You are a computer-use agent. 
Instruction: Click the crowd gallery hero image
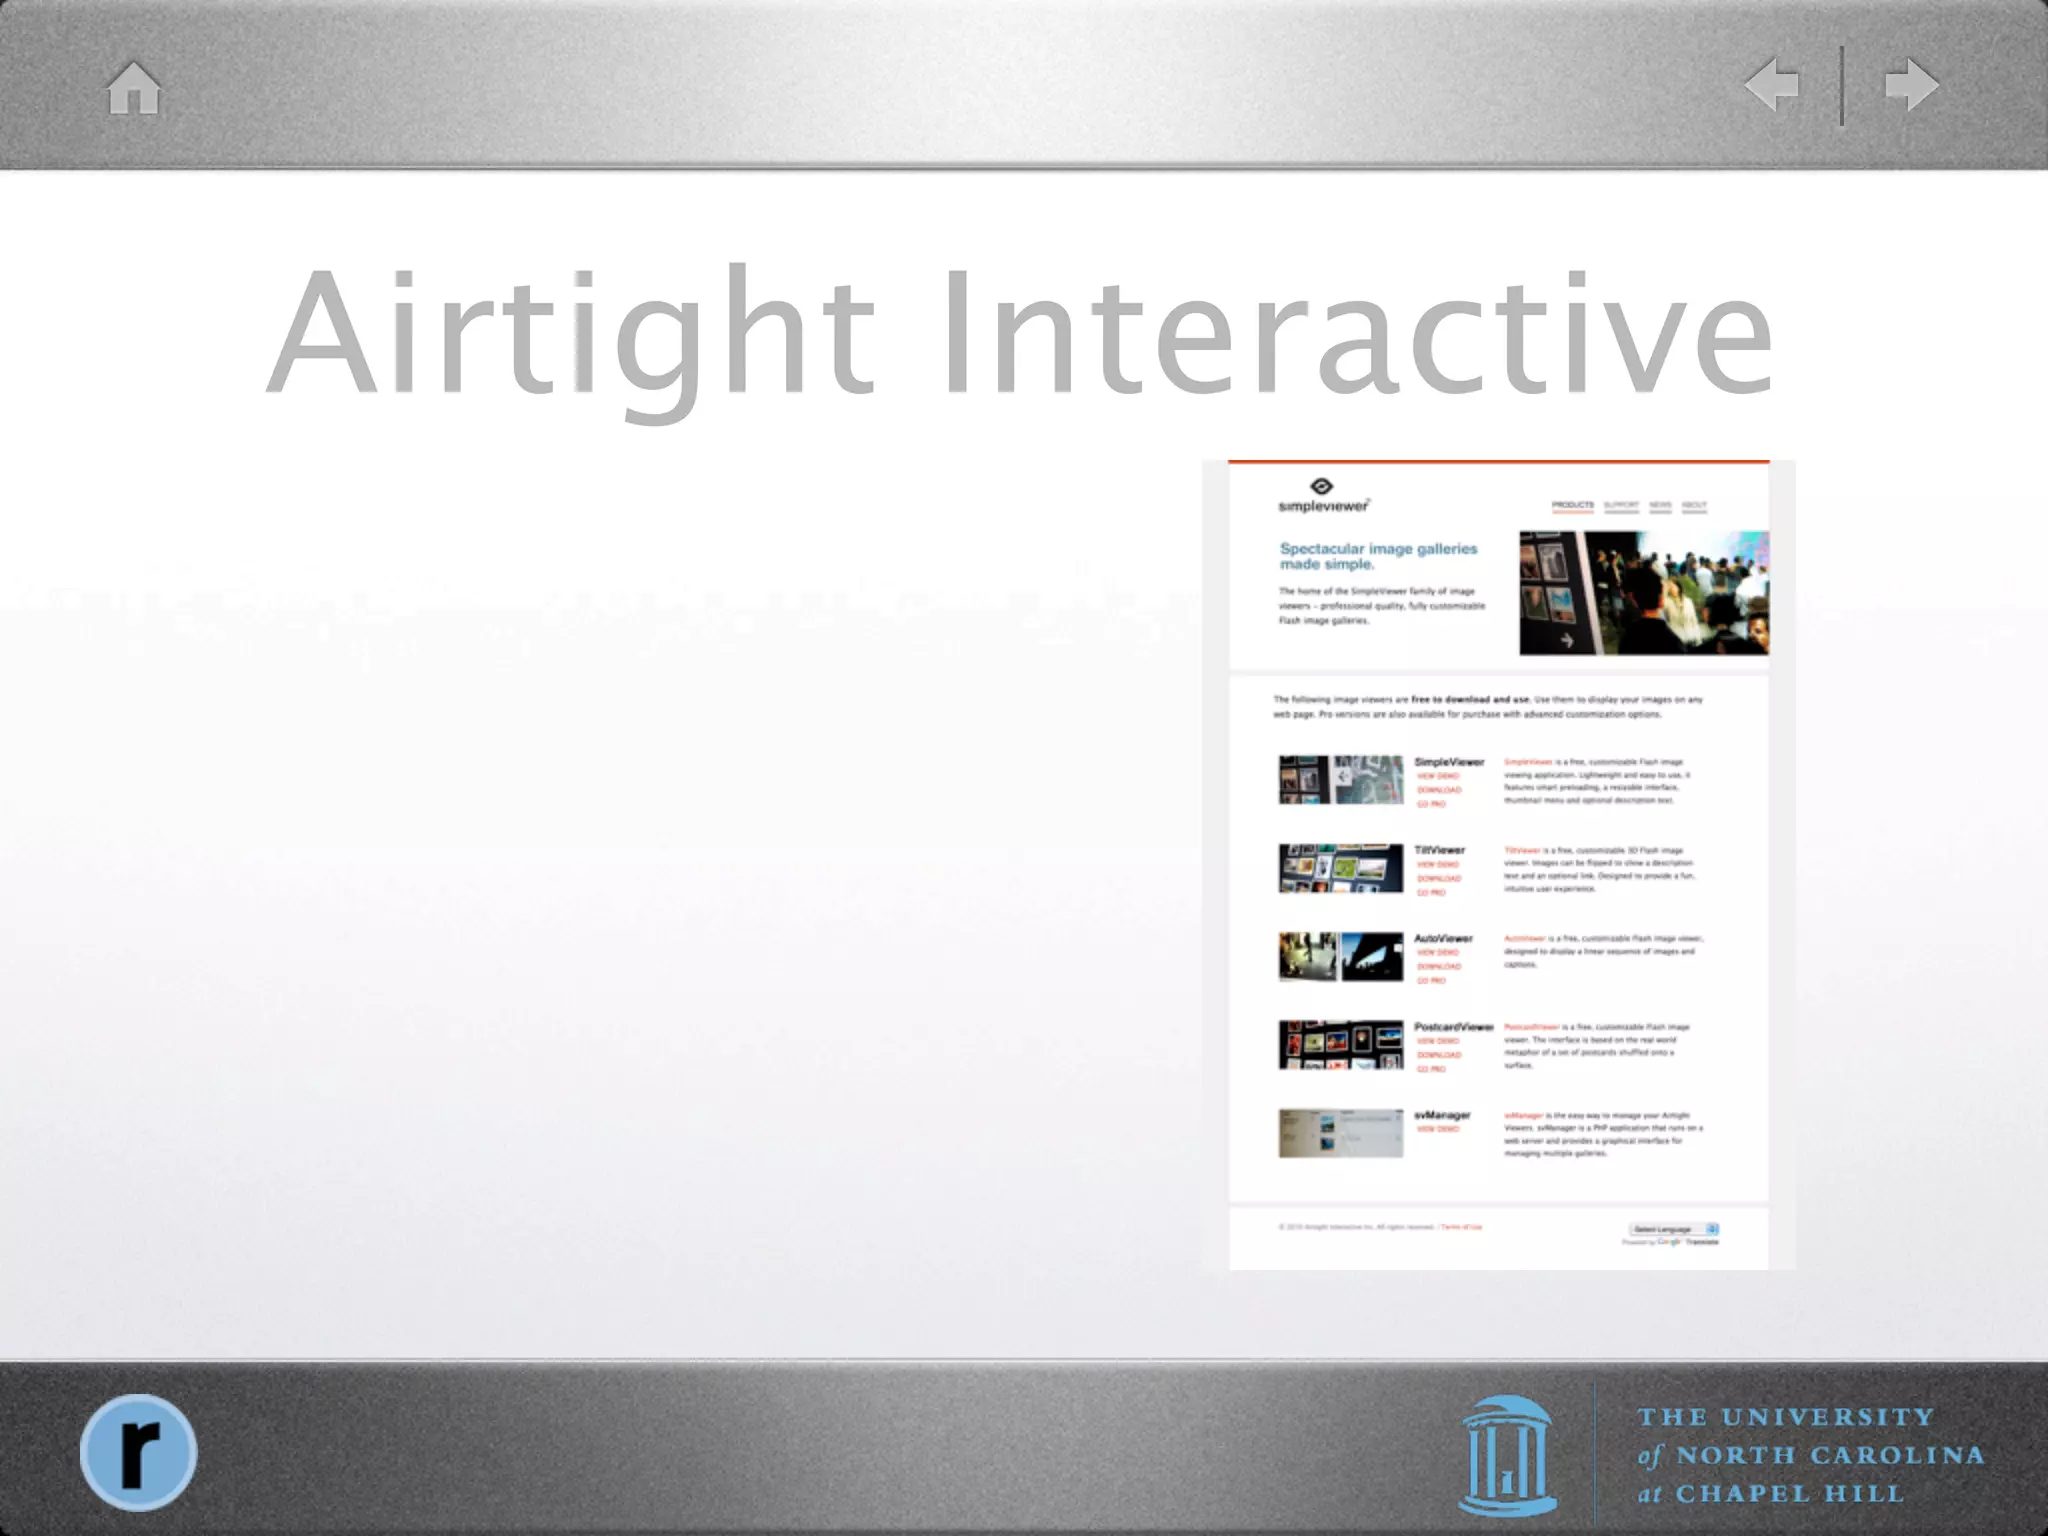[x=1644, y=593]
